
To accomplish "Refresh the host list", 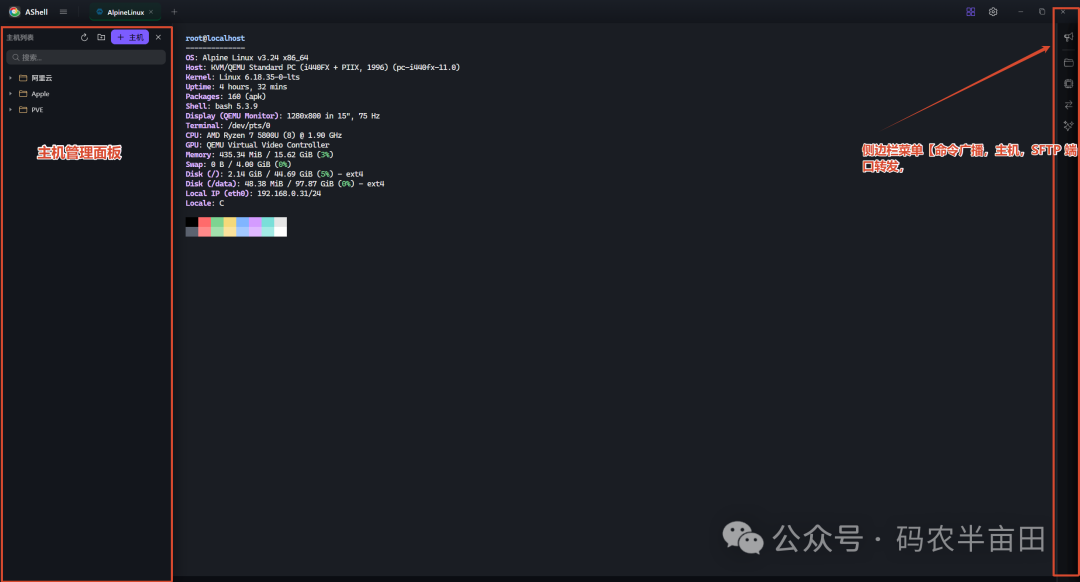I will pyautogui.click(x=84, y=37).
